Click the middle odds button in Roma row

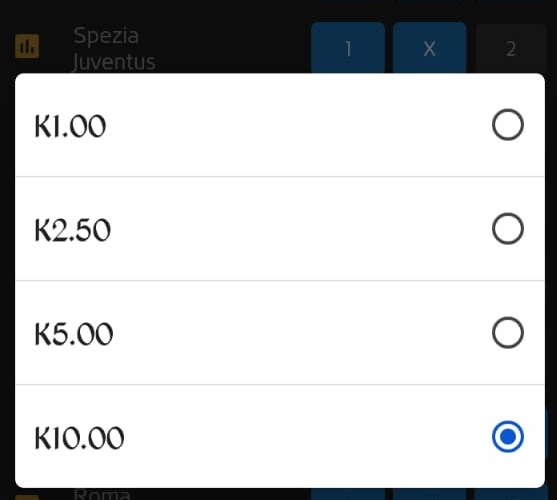click(x=429, y=494)
